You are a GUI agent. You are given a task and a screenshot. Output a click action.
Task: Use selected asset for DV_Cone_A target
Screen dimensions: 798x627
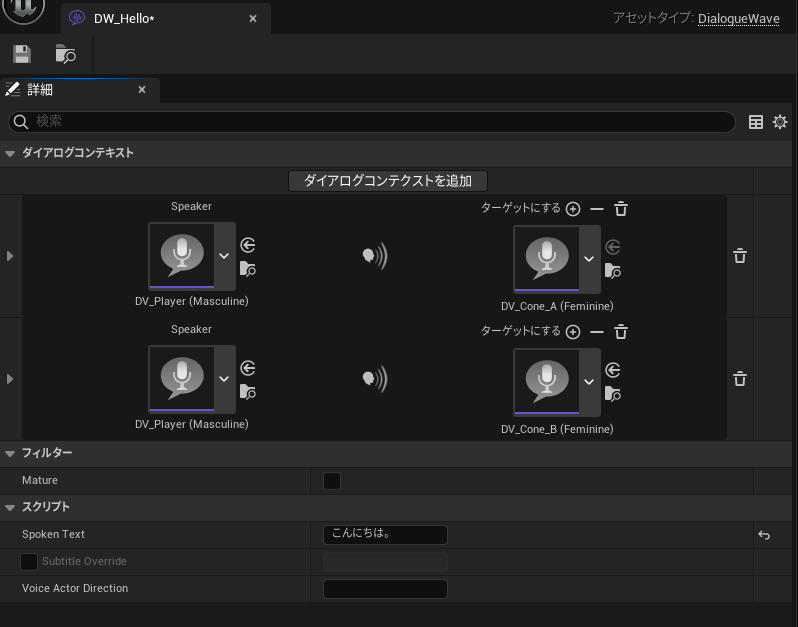(613, 247)
